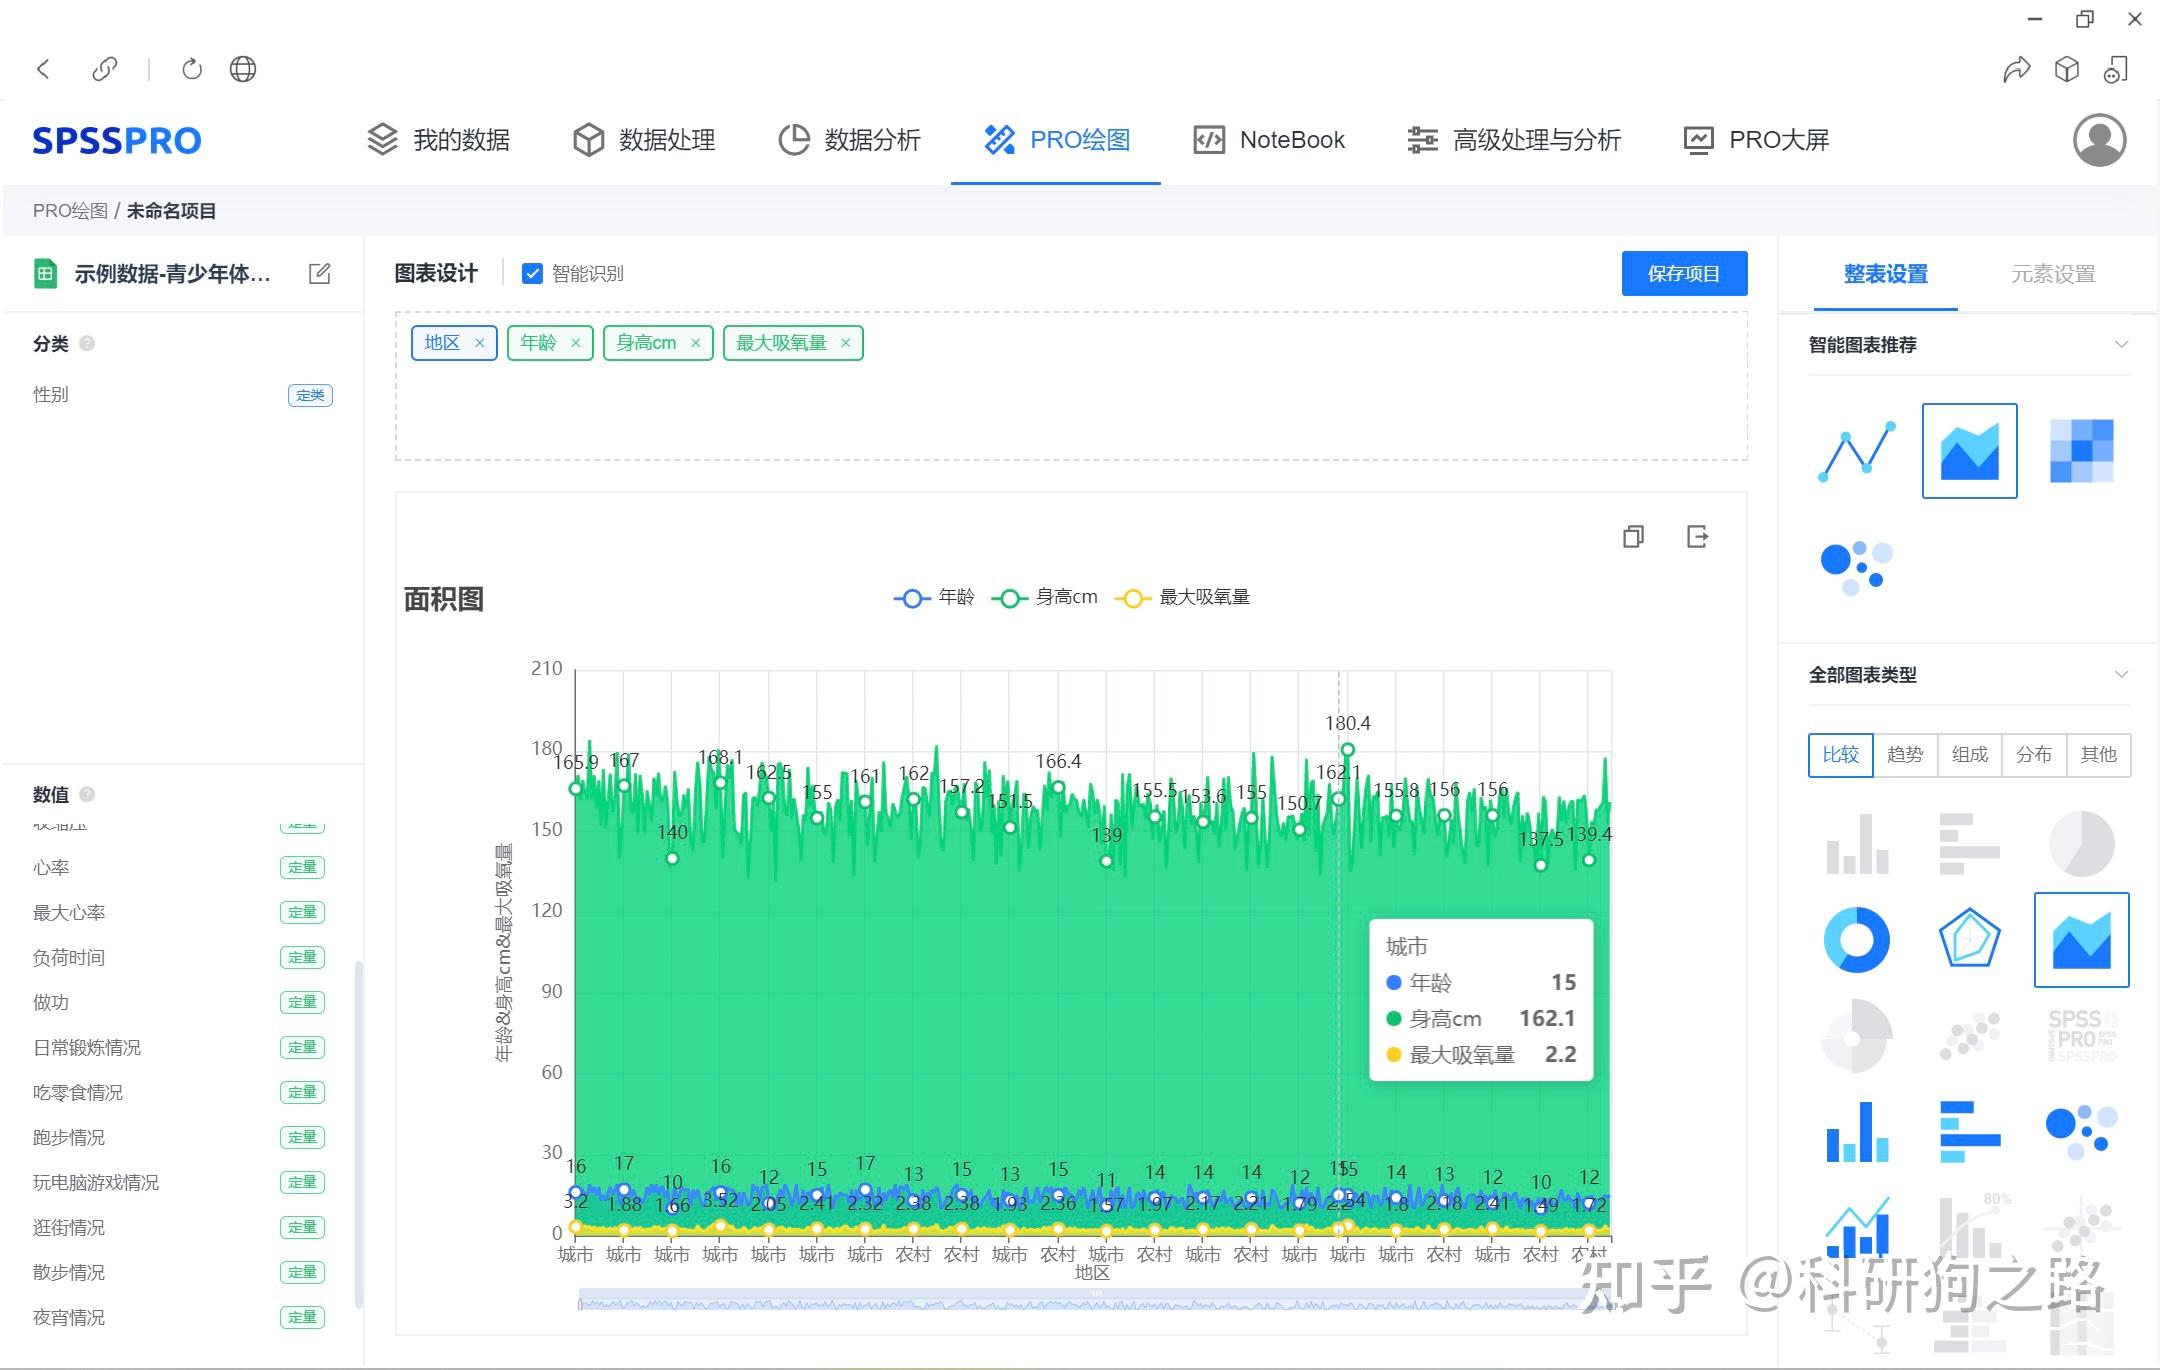Click the export chart icon above the plot
The width and height of the screenshot is (2160, 1370).
point(1698,537)
